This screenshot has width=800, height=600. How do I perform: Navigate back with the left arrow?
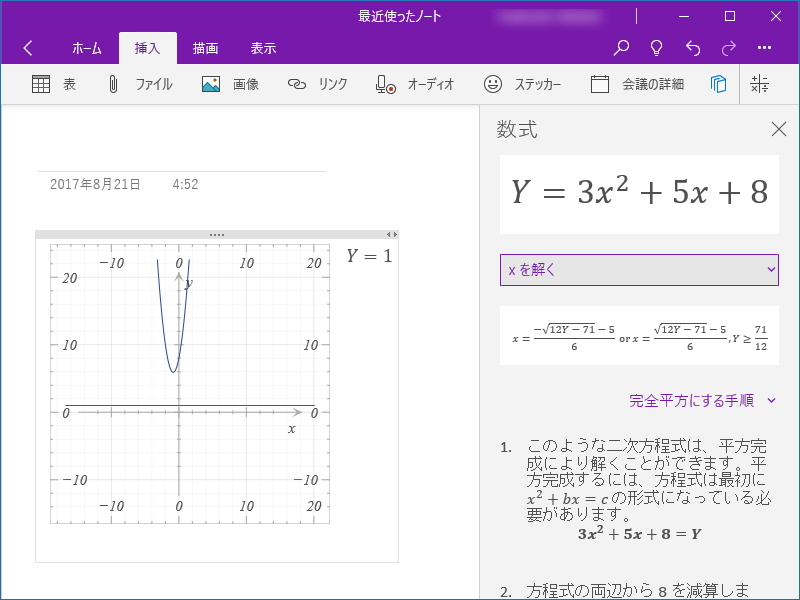point(26,47)
